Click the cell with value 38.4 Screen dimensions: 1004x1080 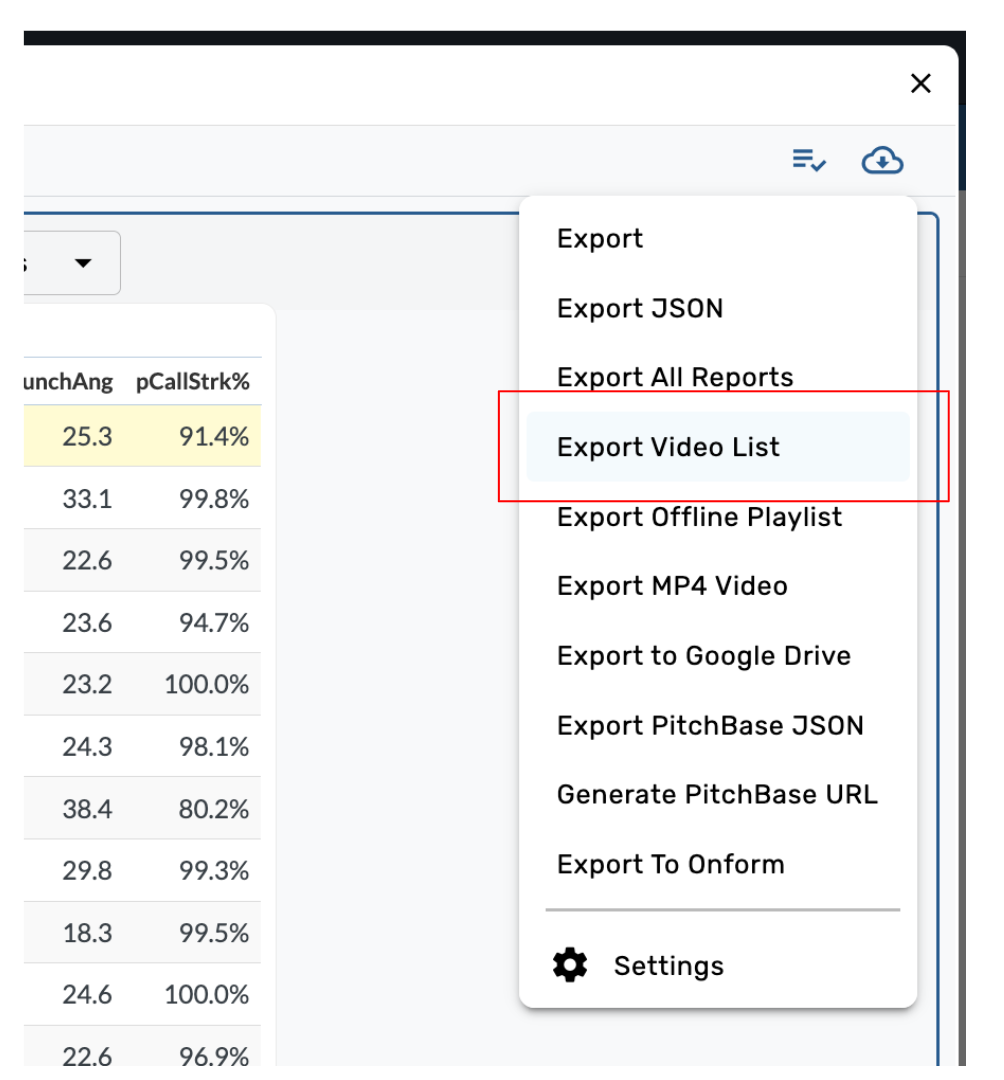(x=87, y=809)
